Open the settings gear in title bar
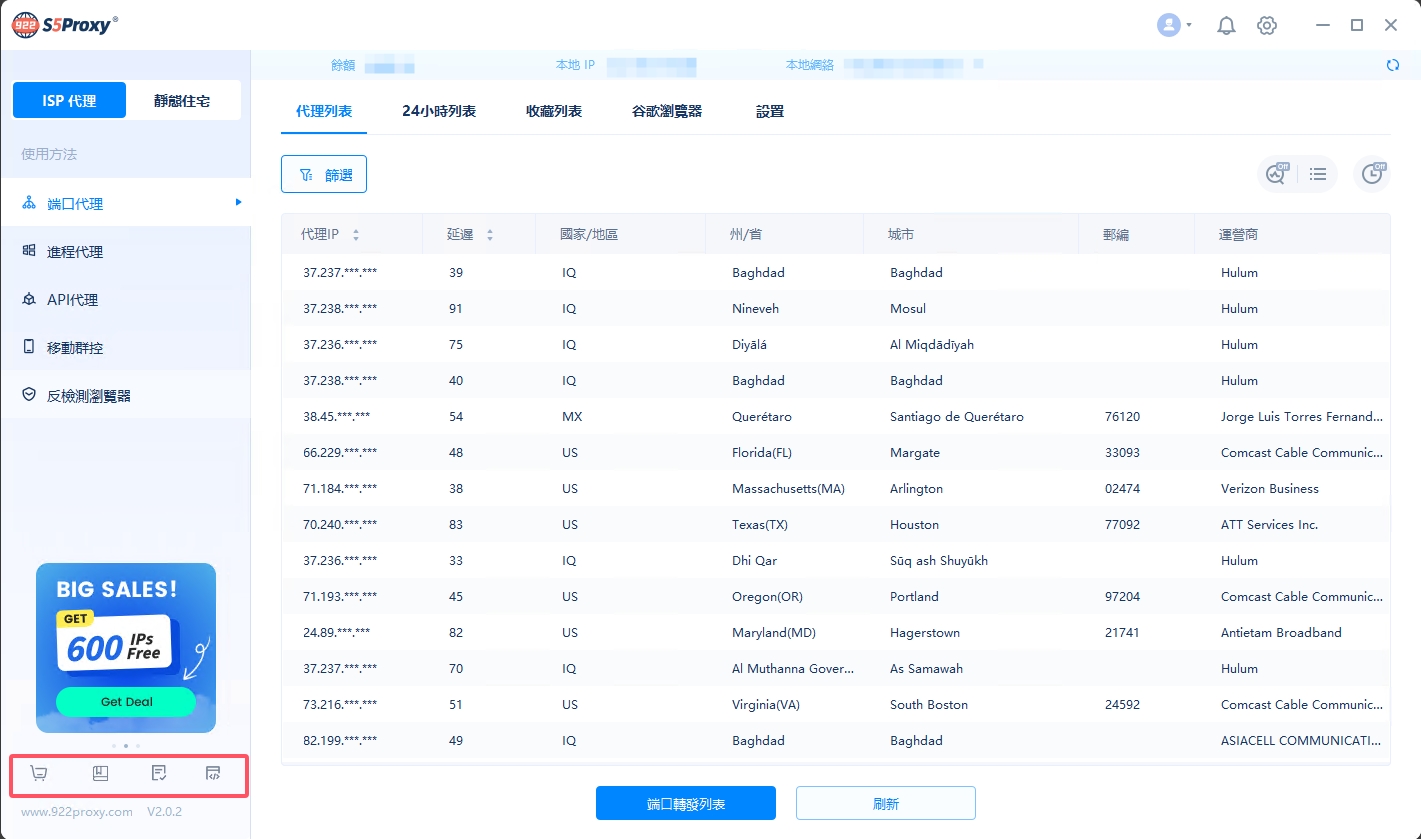 pyautogui.click(x=1267, y=26)
